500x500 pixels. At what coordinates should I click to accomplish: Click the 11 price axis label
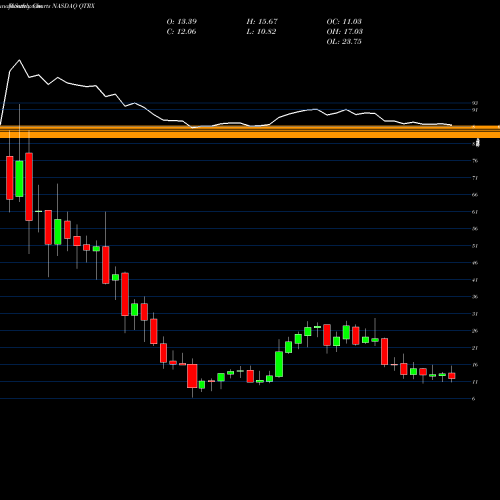(475, 382)
